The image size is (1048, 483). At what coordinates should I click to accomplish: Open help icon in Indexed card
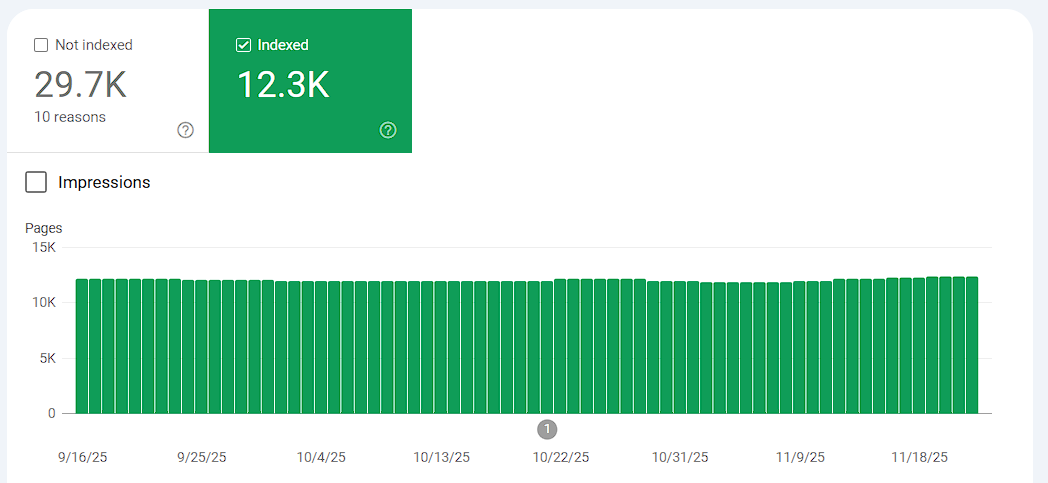point(388,130)
